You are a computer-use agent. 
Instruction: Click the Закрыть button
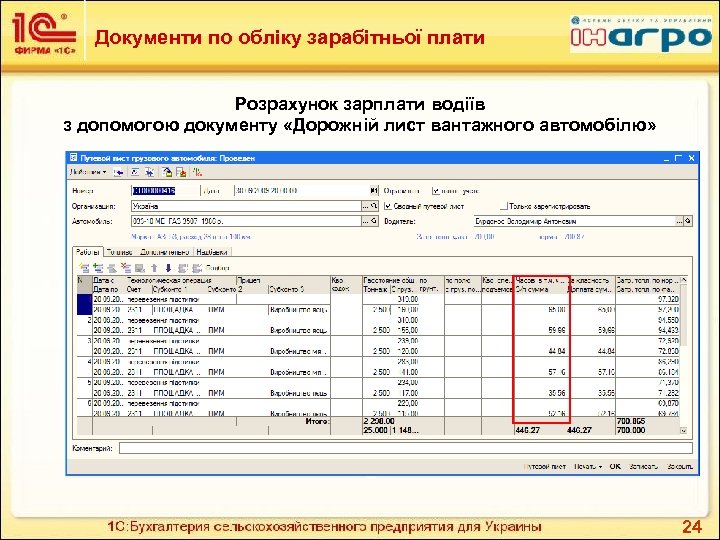point(680,466)
